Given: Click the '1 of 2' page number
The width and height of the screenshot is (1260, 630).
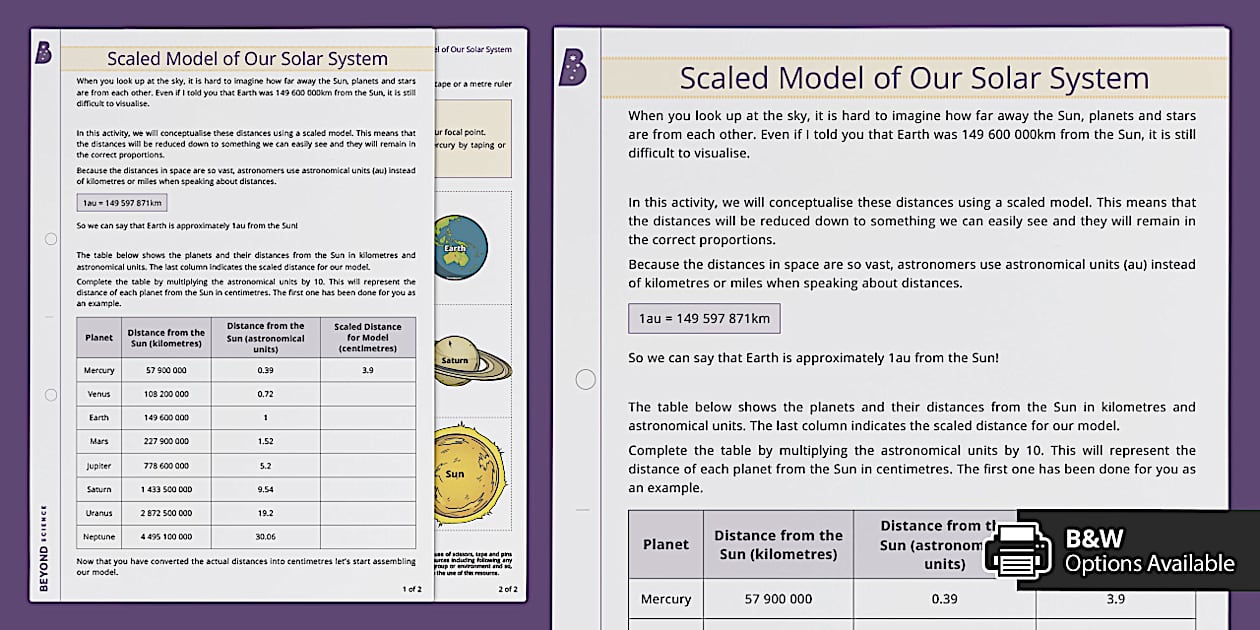Looking at the screenshot, I should tap(411, 589).
